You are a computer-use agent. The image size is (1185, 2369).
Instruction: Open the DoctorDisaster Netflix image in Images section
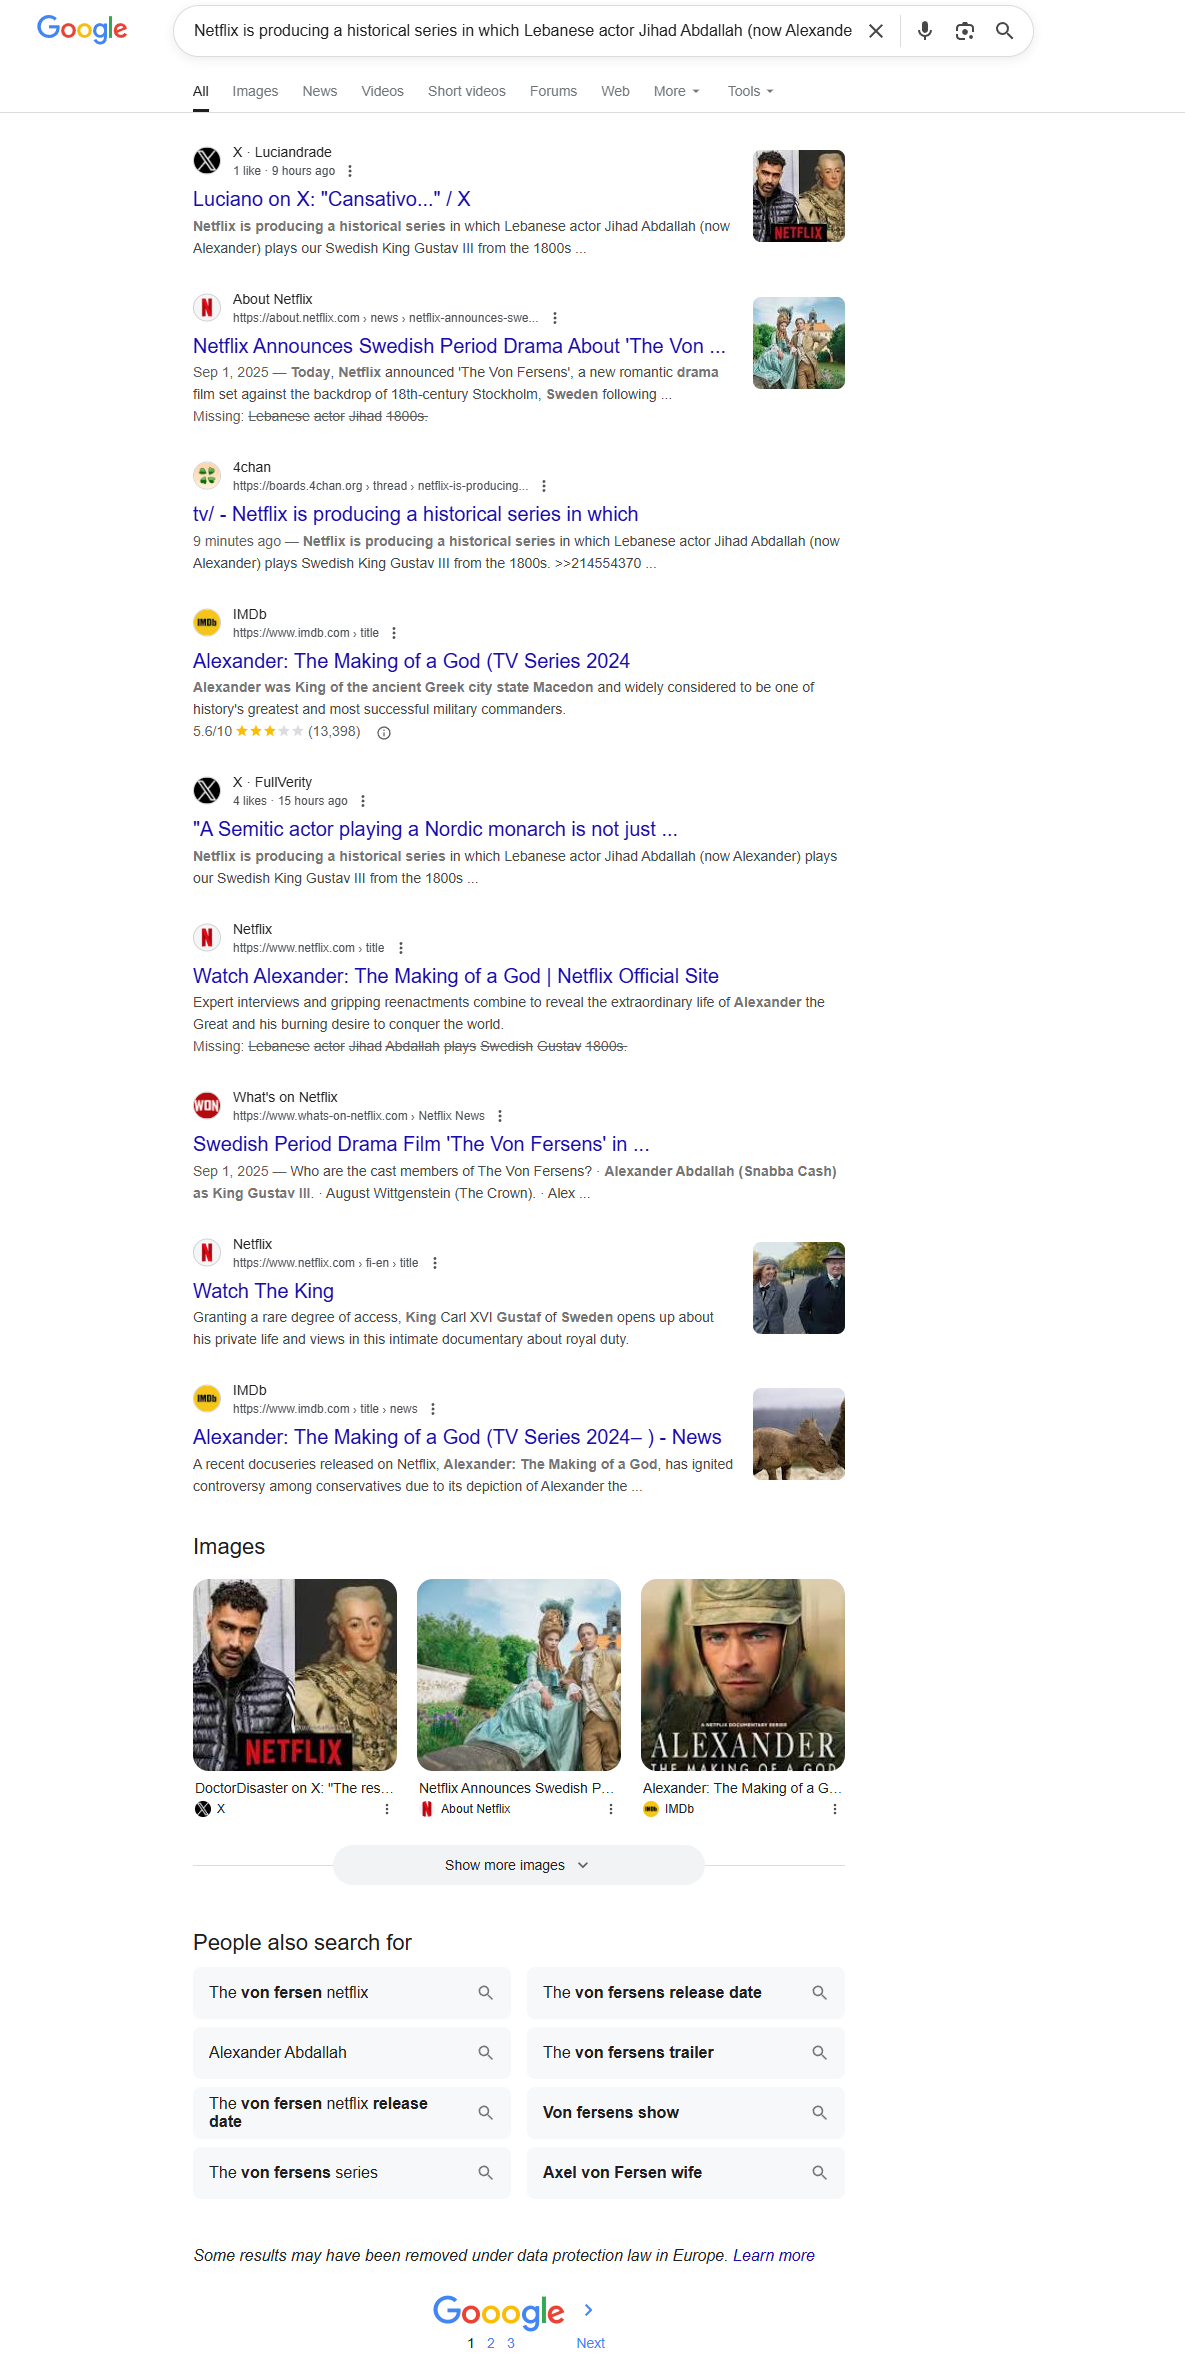click(x=295, y=1675)
